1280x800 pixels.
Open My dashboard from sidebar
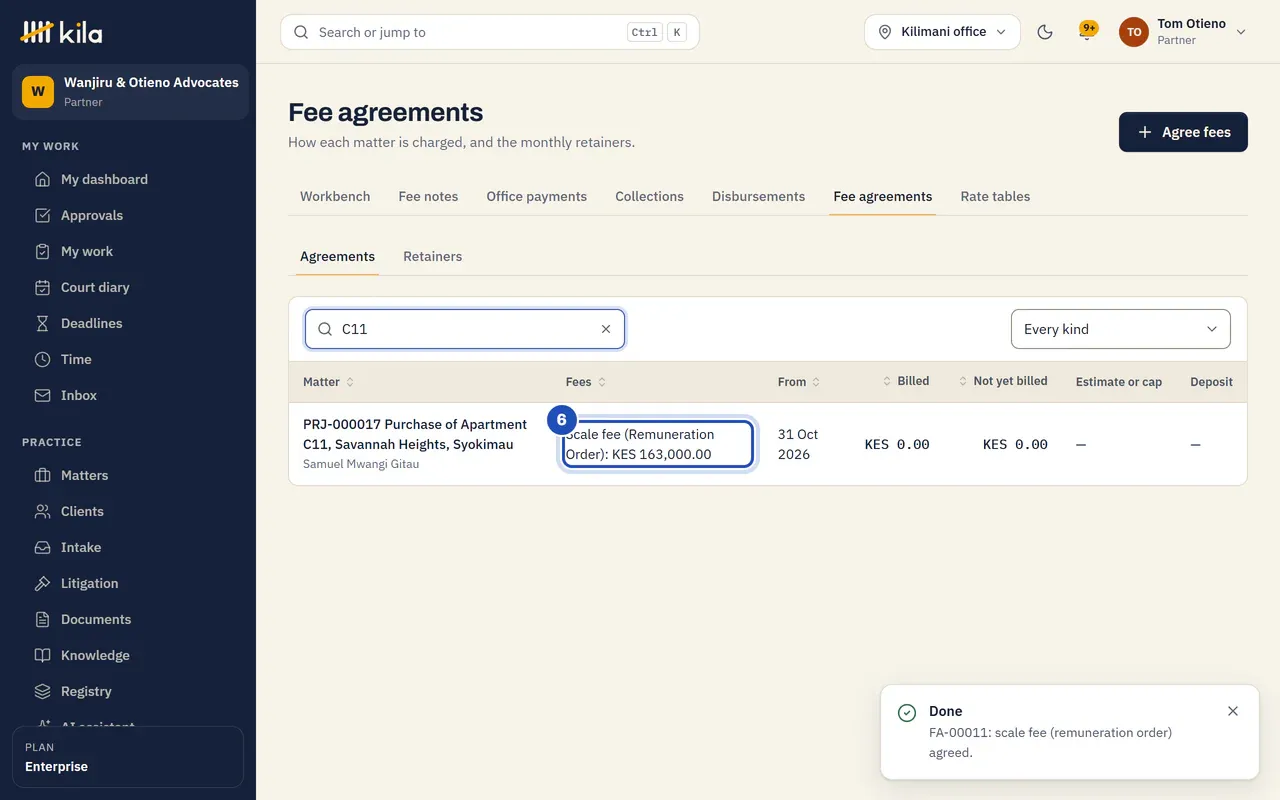click(128, 179)
